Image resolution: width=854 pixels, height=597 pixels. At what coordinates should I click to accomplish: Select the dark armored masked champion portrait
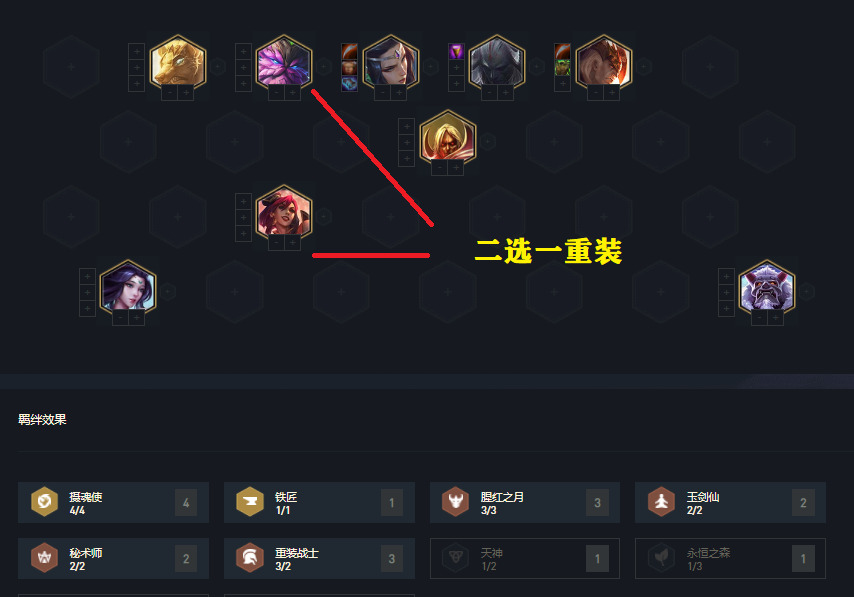coord(497,62)
